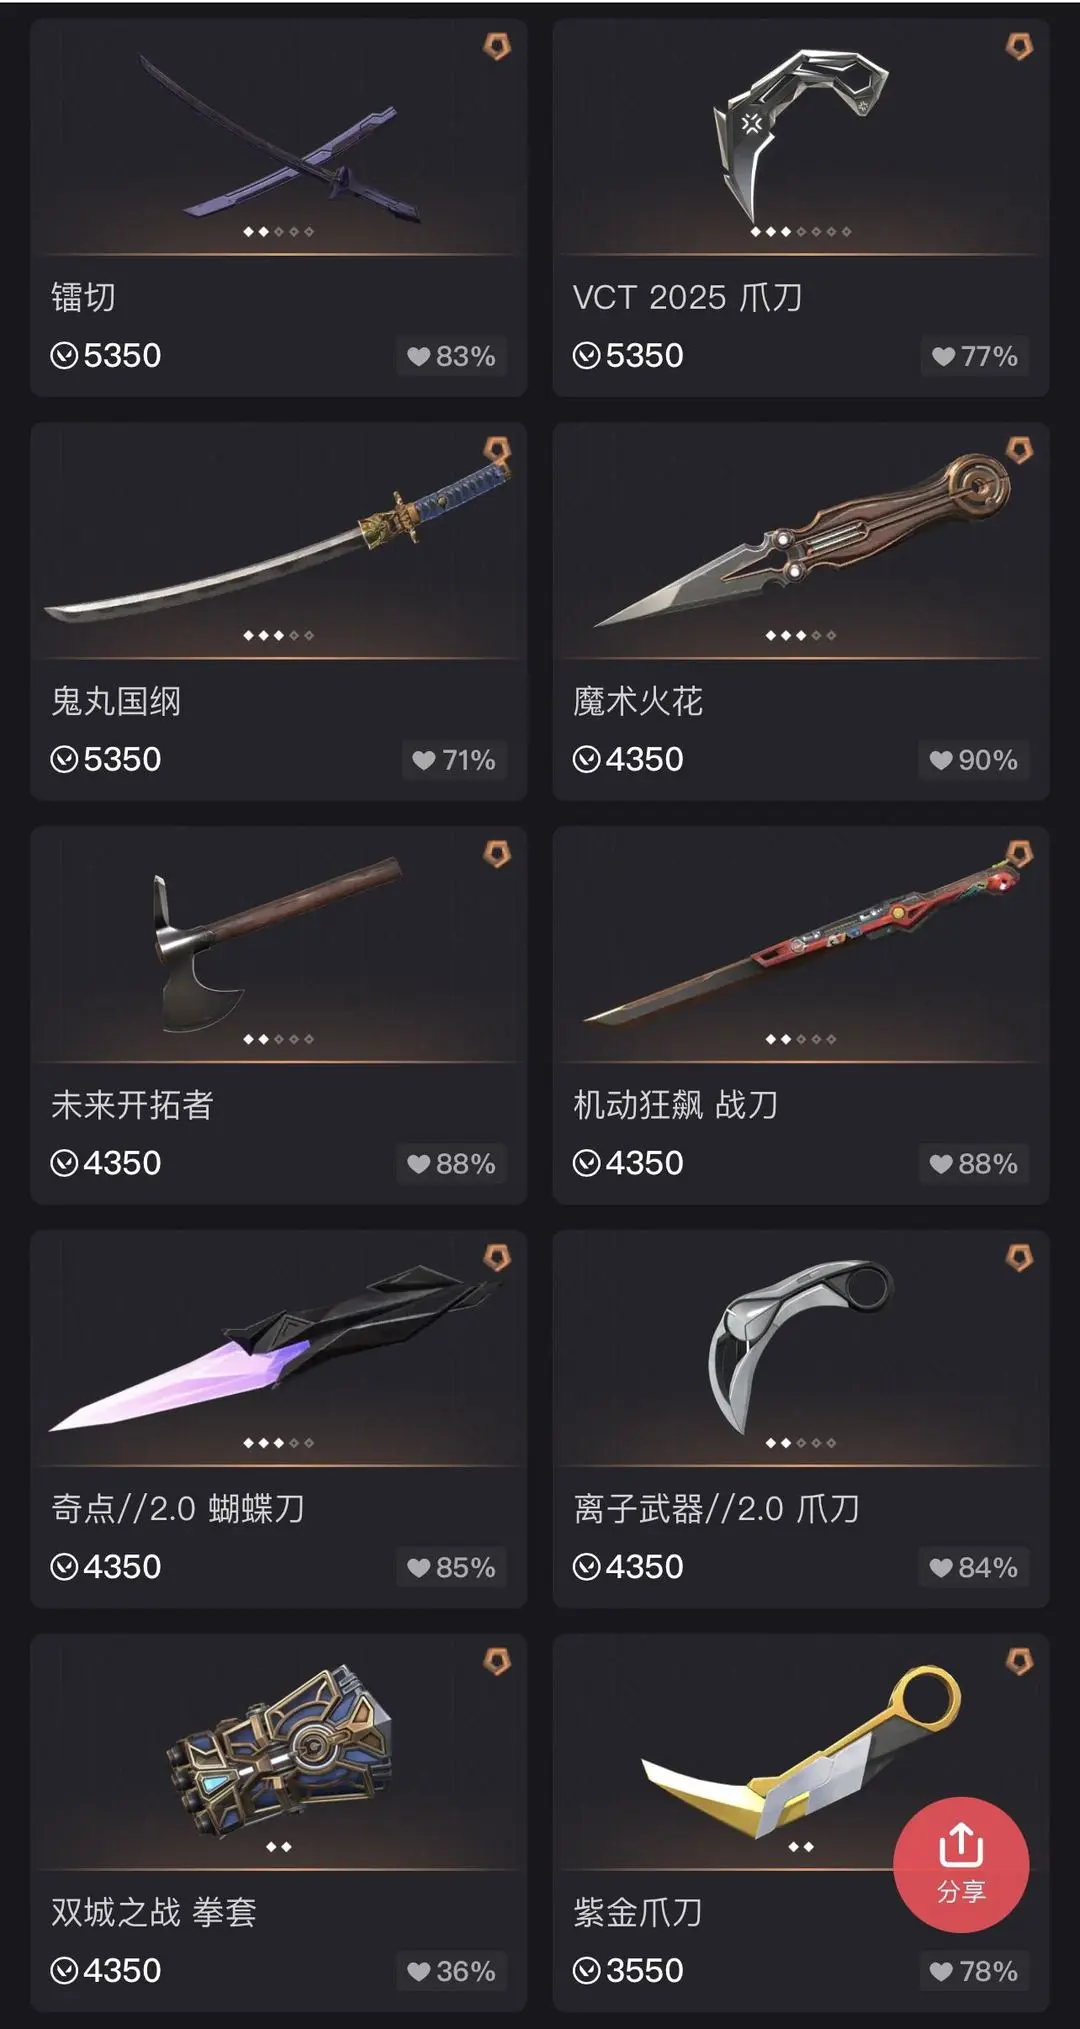Toggle the 84% heart on 离子武器//2.0 爪刀
The height and width of the screenshot is (2029, 1080).
(973, 1567)
